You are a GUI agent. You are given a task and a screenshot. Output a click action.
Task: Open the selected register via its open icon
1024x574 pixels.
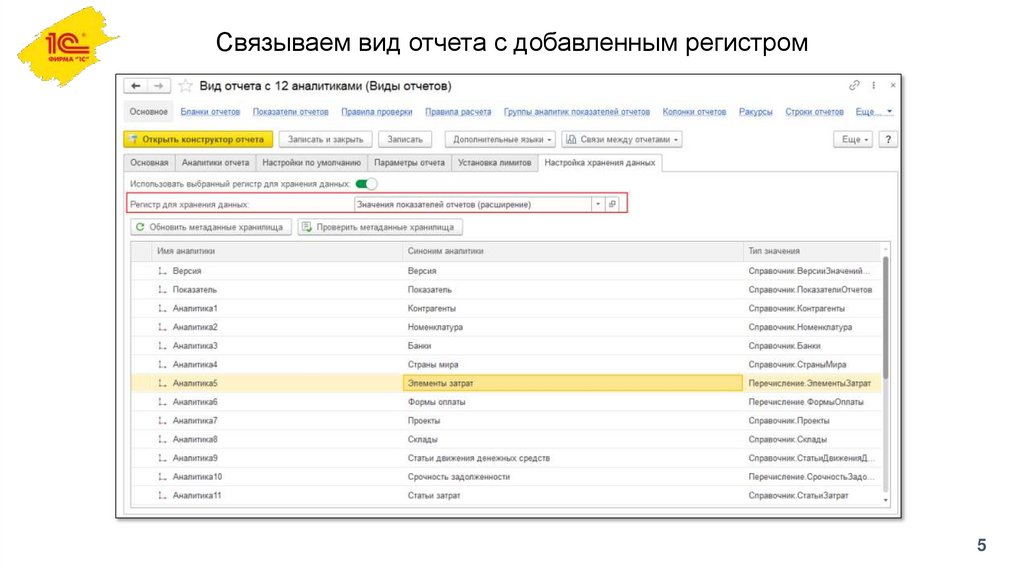tap(612, 204)
